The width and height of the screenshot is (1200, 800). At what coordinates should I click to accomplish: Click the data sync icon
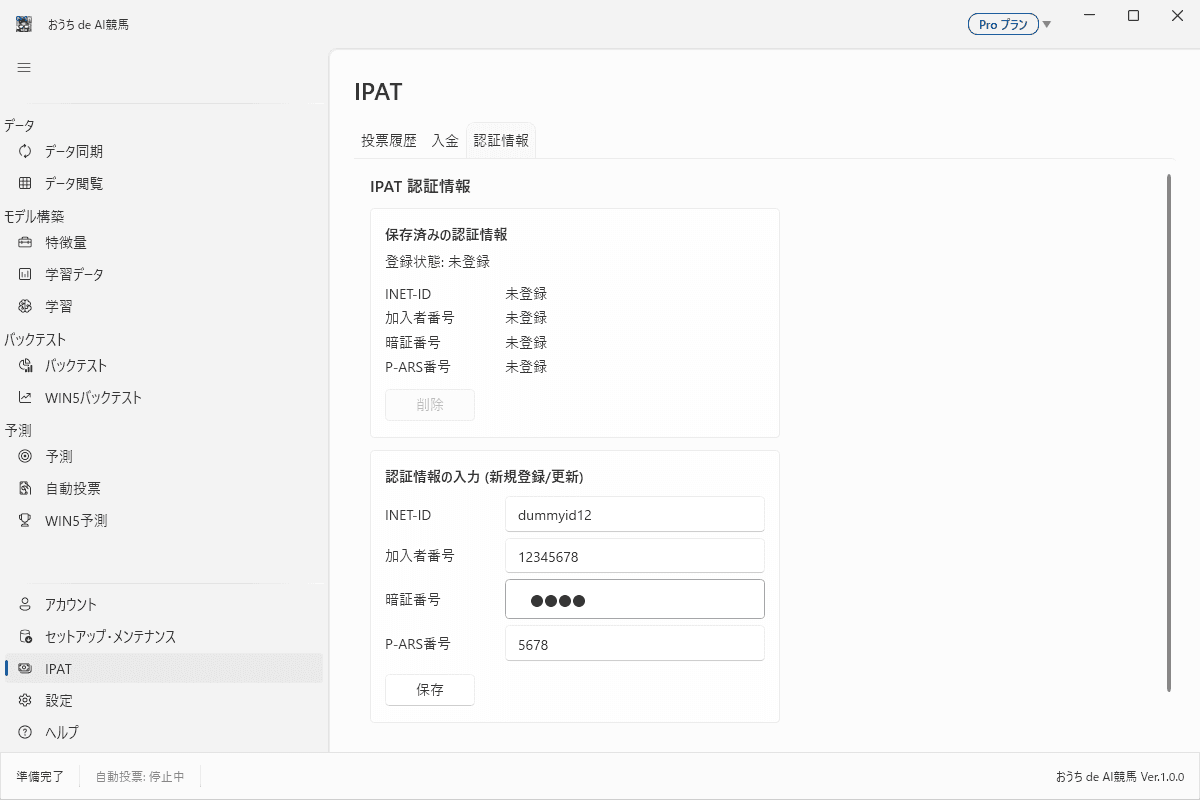(x=25, y=152)
